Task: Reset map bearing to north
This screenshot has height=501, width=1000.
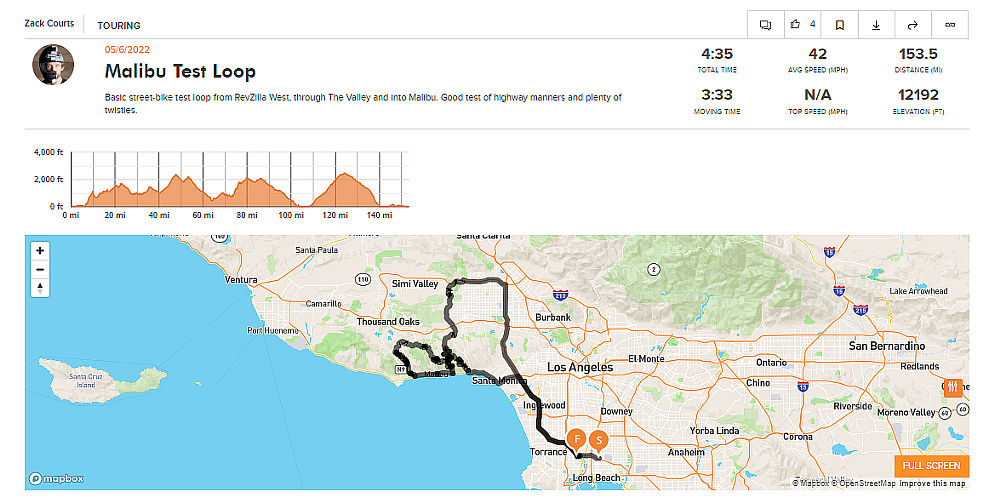Action: (x=40, y=288)
